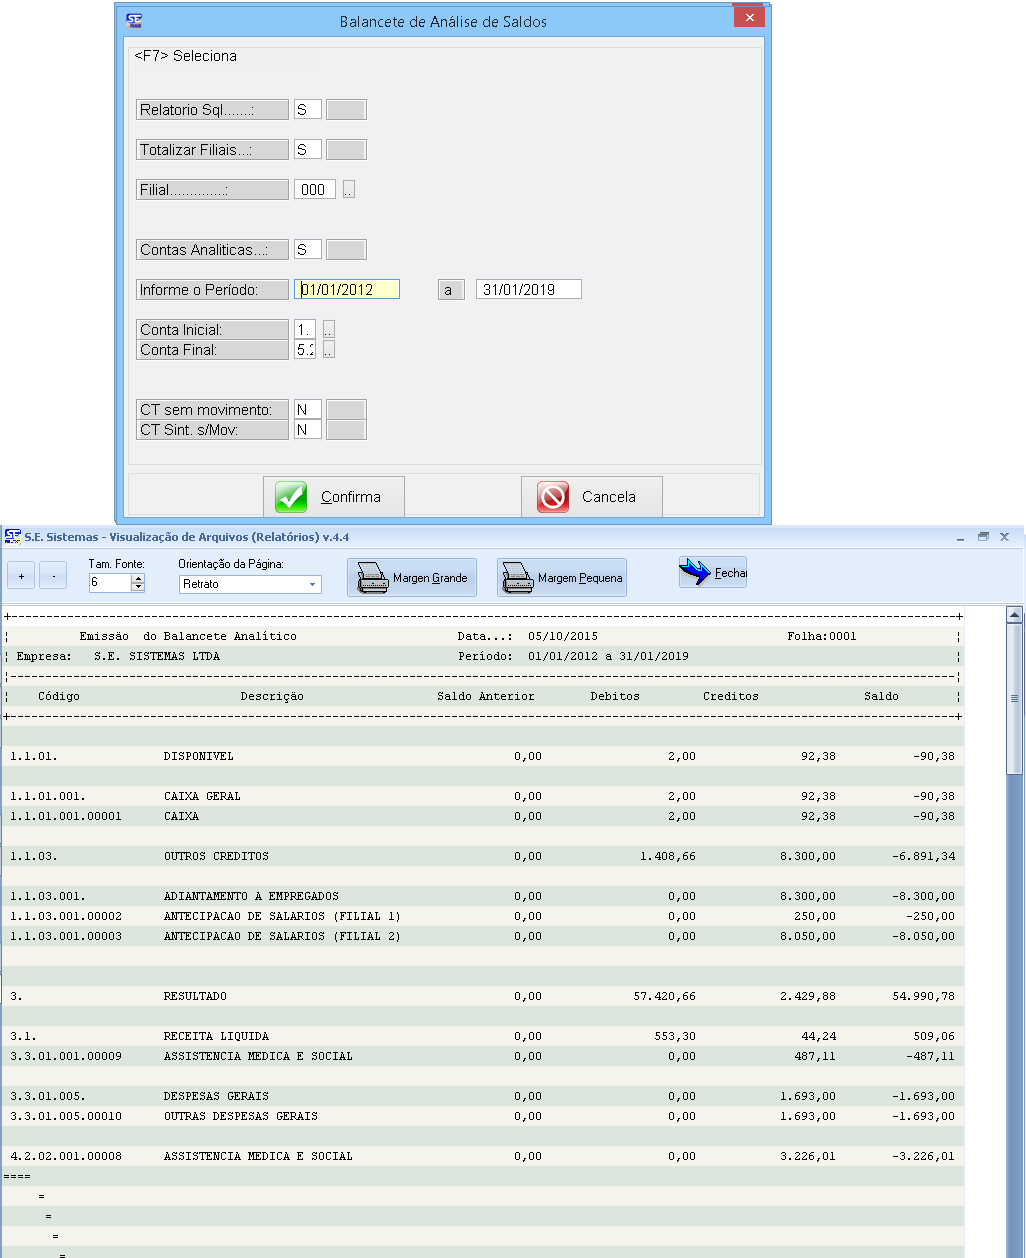The width and height of the screenshot is (1026, 1258).
Task: Increase the Tam. Fonte value with the up arrow
Action: [138, 579]
